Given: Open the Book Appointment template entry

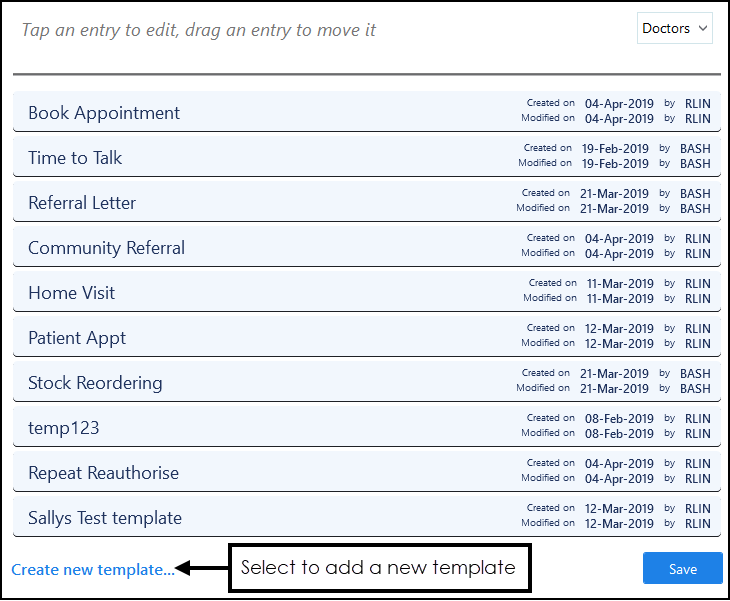Looking at the screenshot, I should point(104,113).
